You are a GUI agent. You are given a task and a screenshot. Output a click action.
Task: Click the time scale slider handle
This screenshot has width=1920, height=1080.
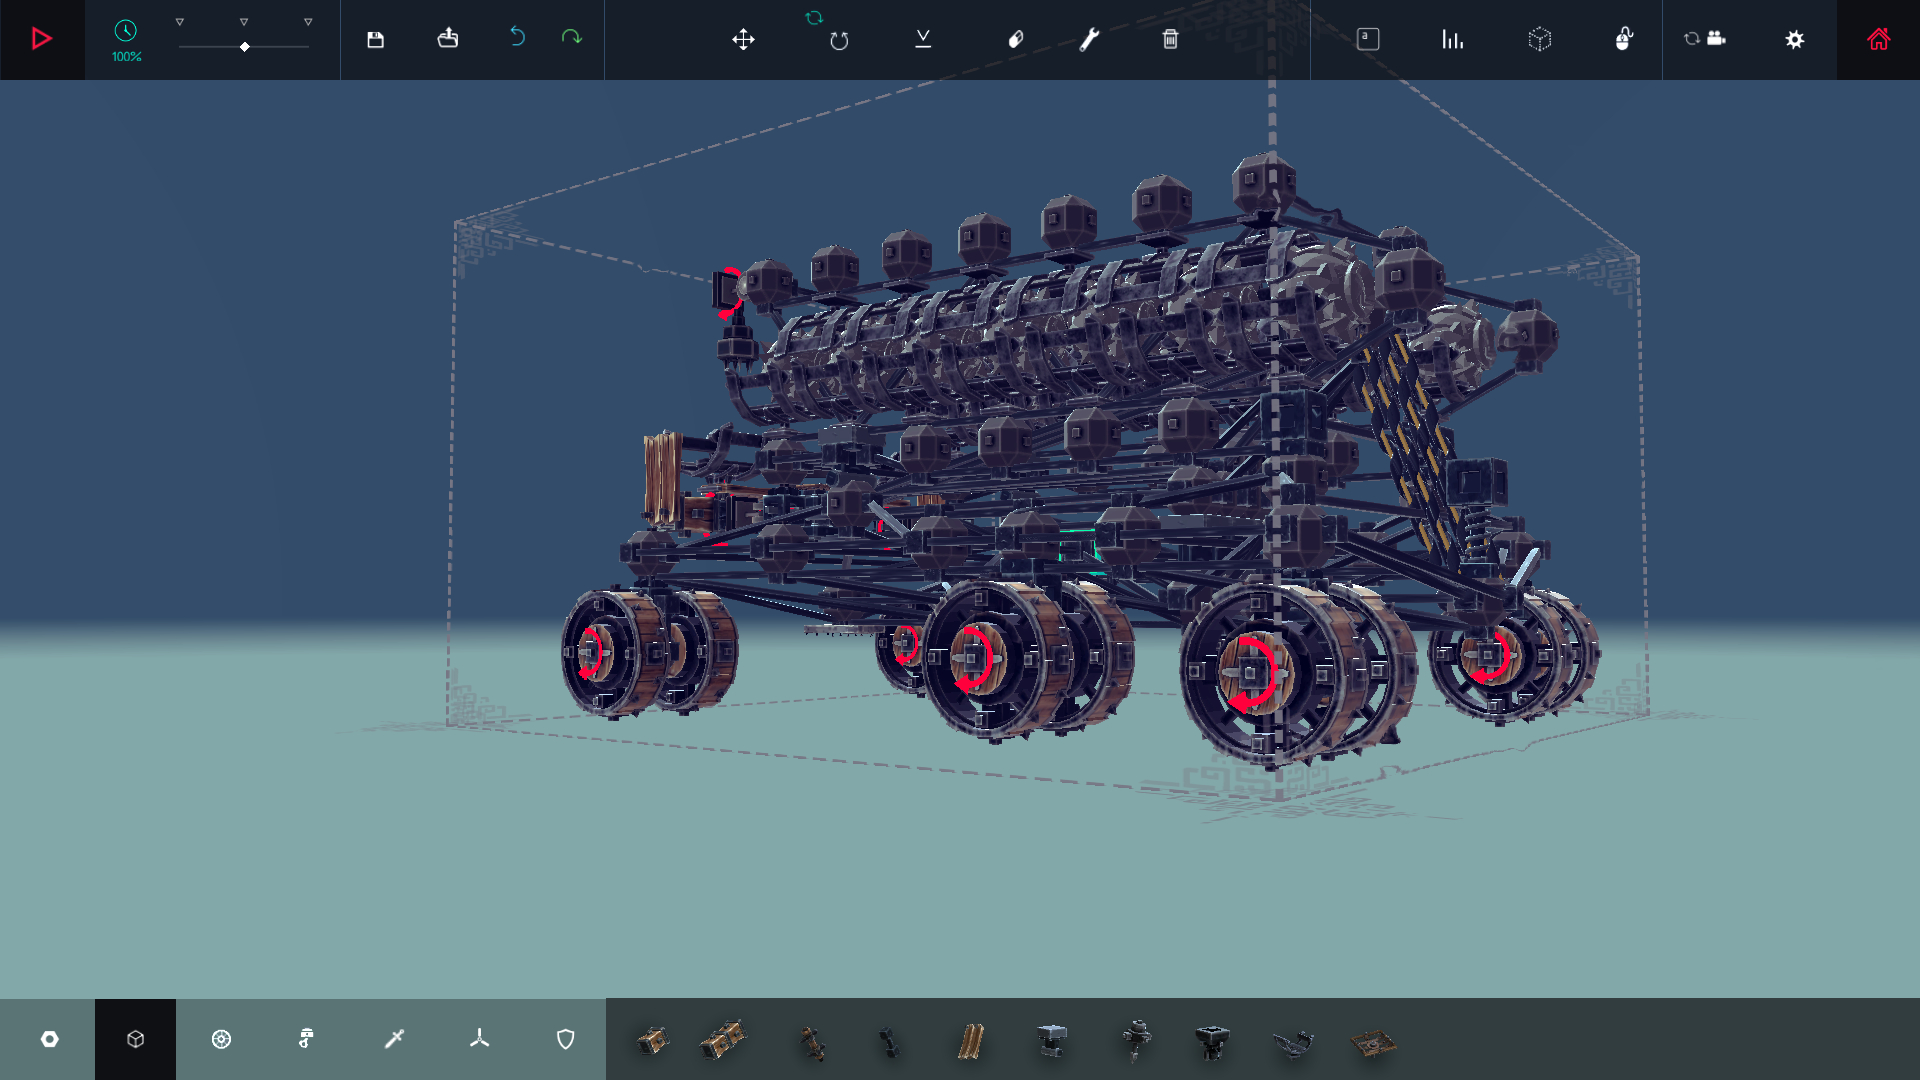[245, 47]
